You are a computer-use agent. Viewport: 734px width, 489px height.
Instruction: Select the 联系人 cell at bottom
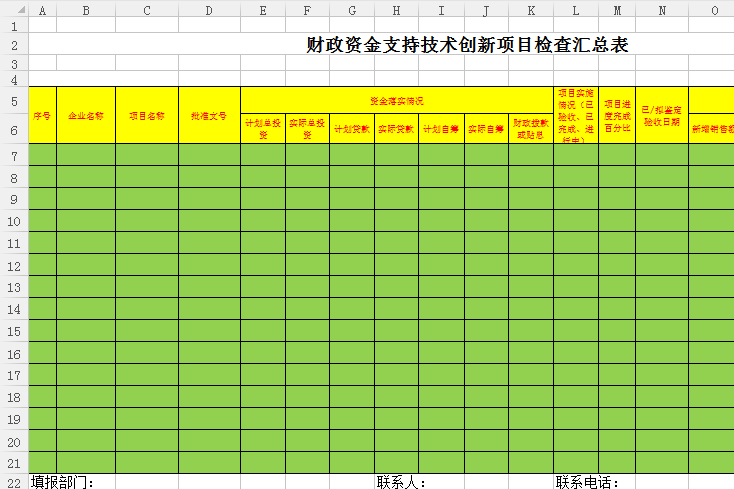tap(402, 482)
